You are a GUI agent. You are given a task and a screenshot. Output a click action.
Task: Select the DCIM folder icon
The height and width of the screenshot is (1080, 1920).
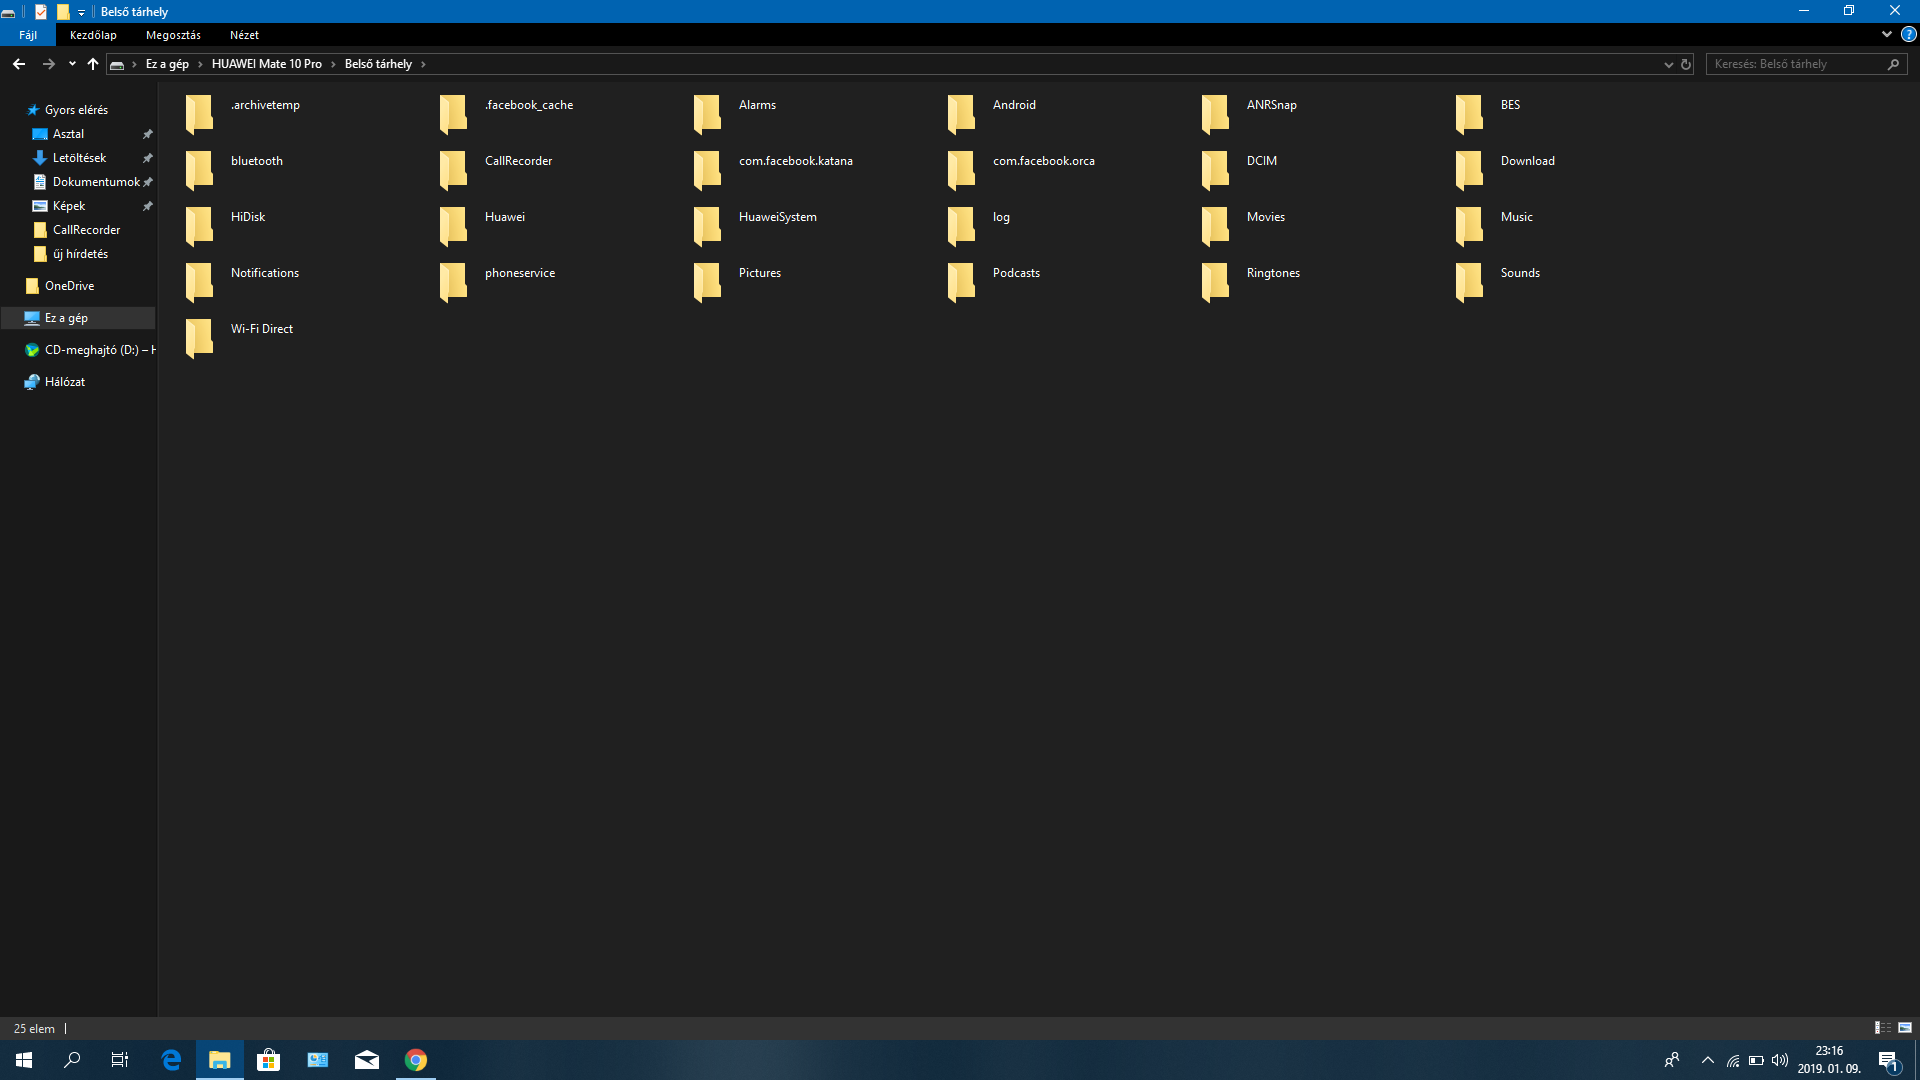click(1215, 170)
